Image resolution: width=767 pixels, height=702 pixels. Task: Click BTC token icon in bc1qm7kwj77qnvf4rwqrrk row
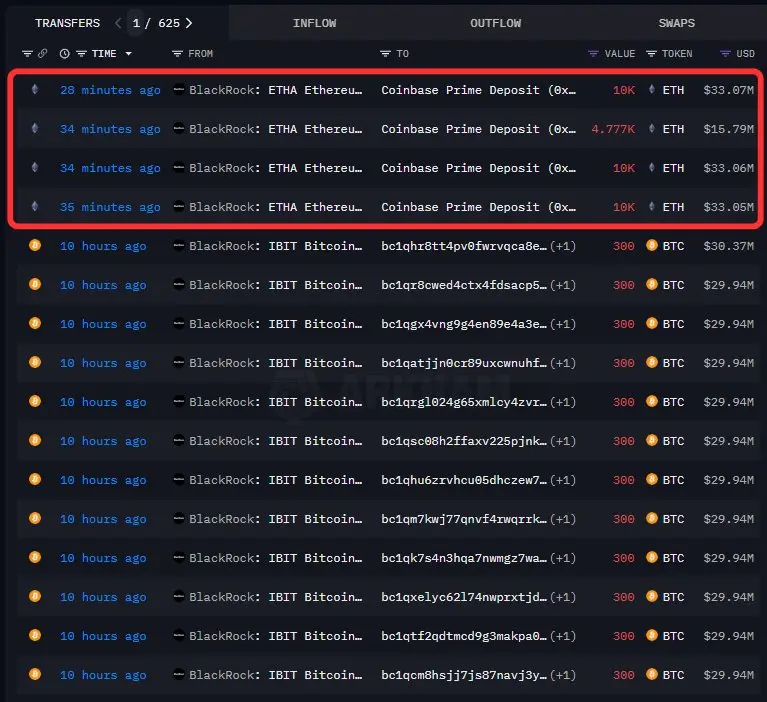[652, 518]
